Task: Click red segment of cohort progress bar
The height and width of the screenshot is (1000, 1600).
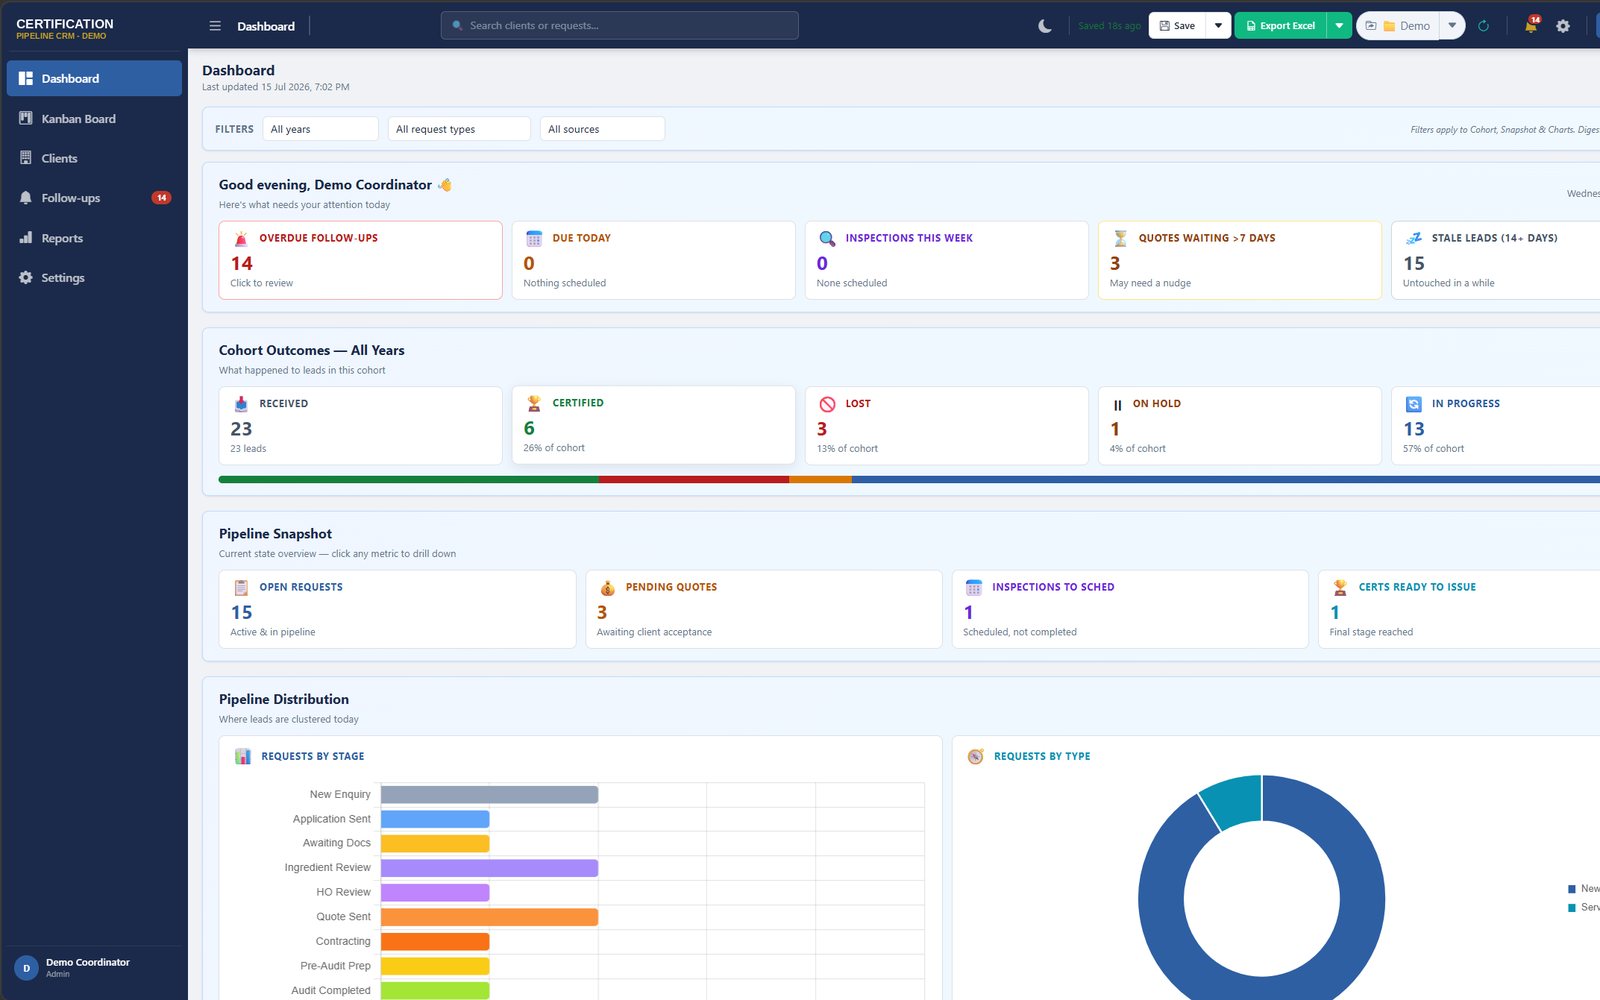Action: [x=694, y=479]
